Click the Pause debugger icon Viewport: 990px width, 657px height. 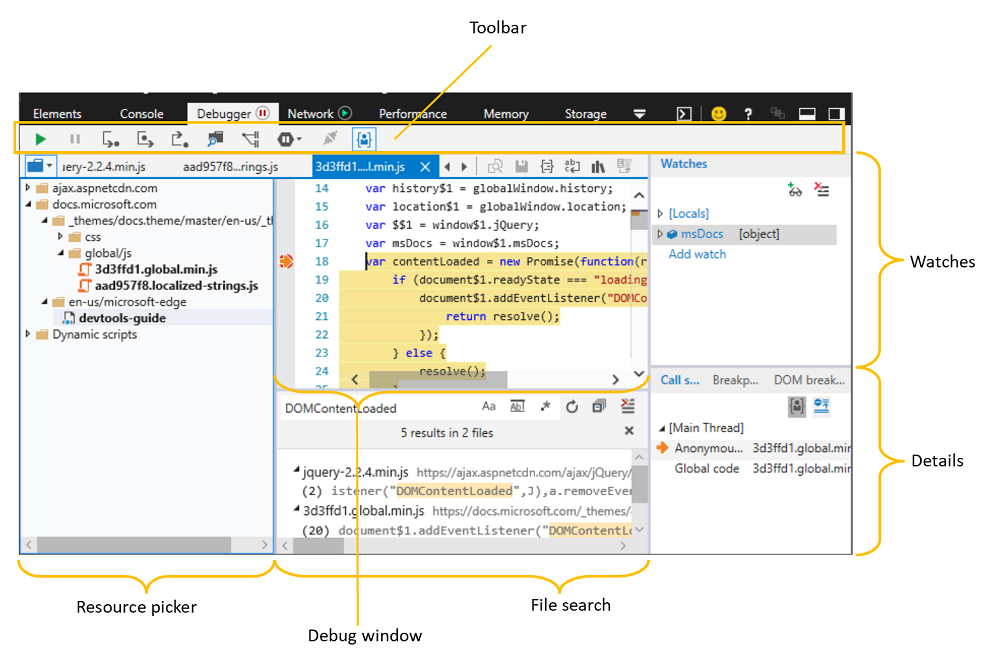coord(74,139)
